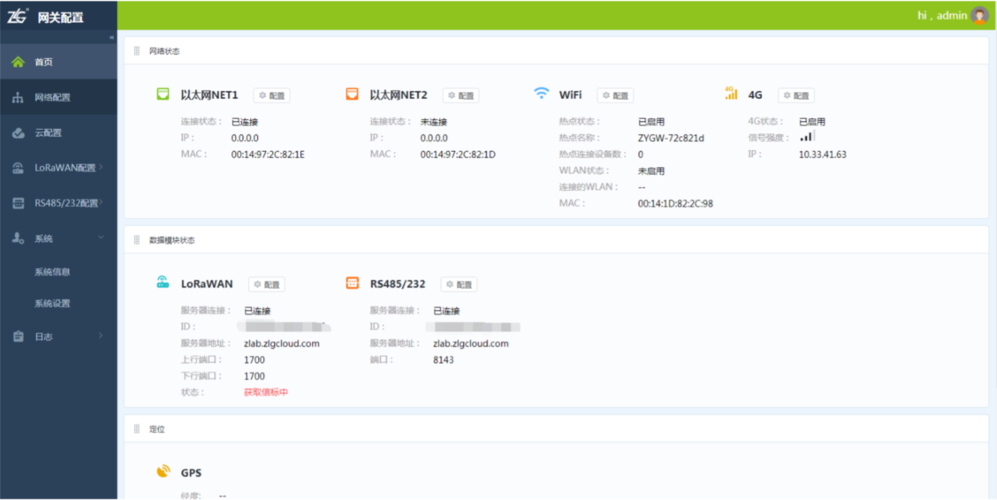Click NET1 MAC 00:14:97:2C:82:1E
Image resolution: width=997 pixels, height=500 pixels.
pos(268,154)
